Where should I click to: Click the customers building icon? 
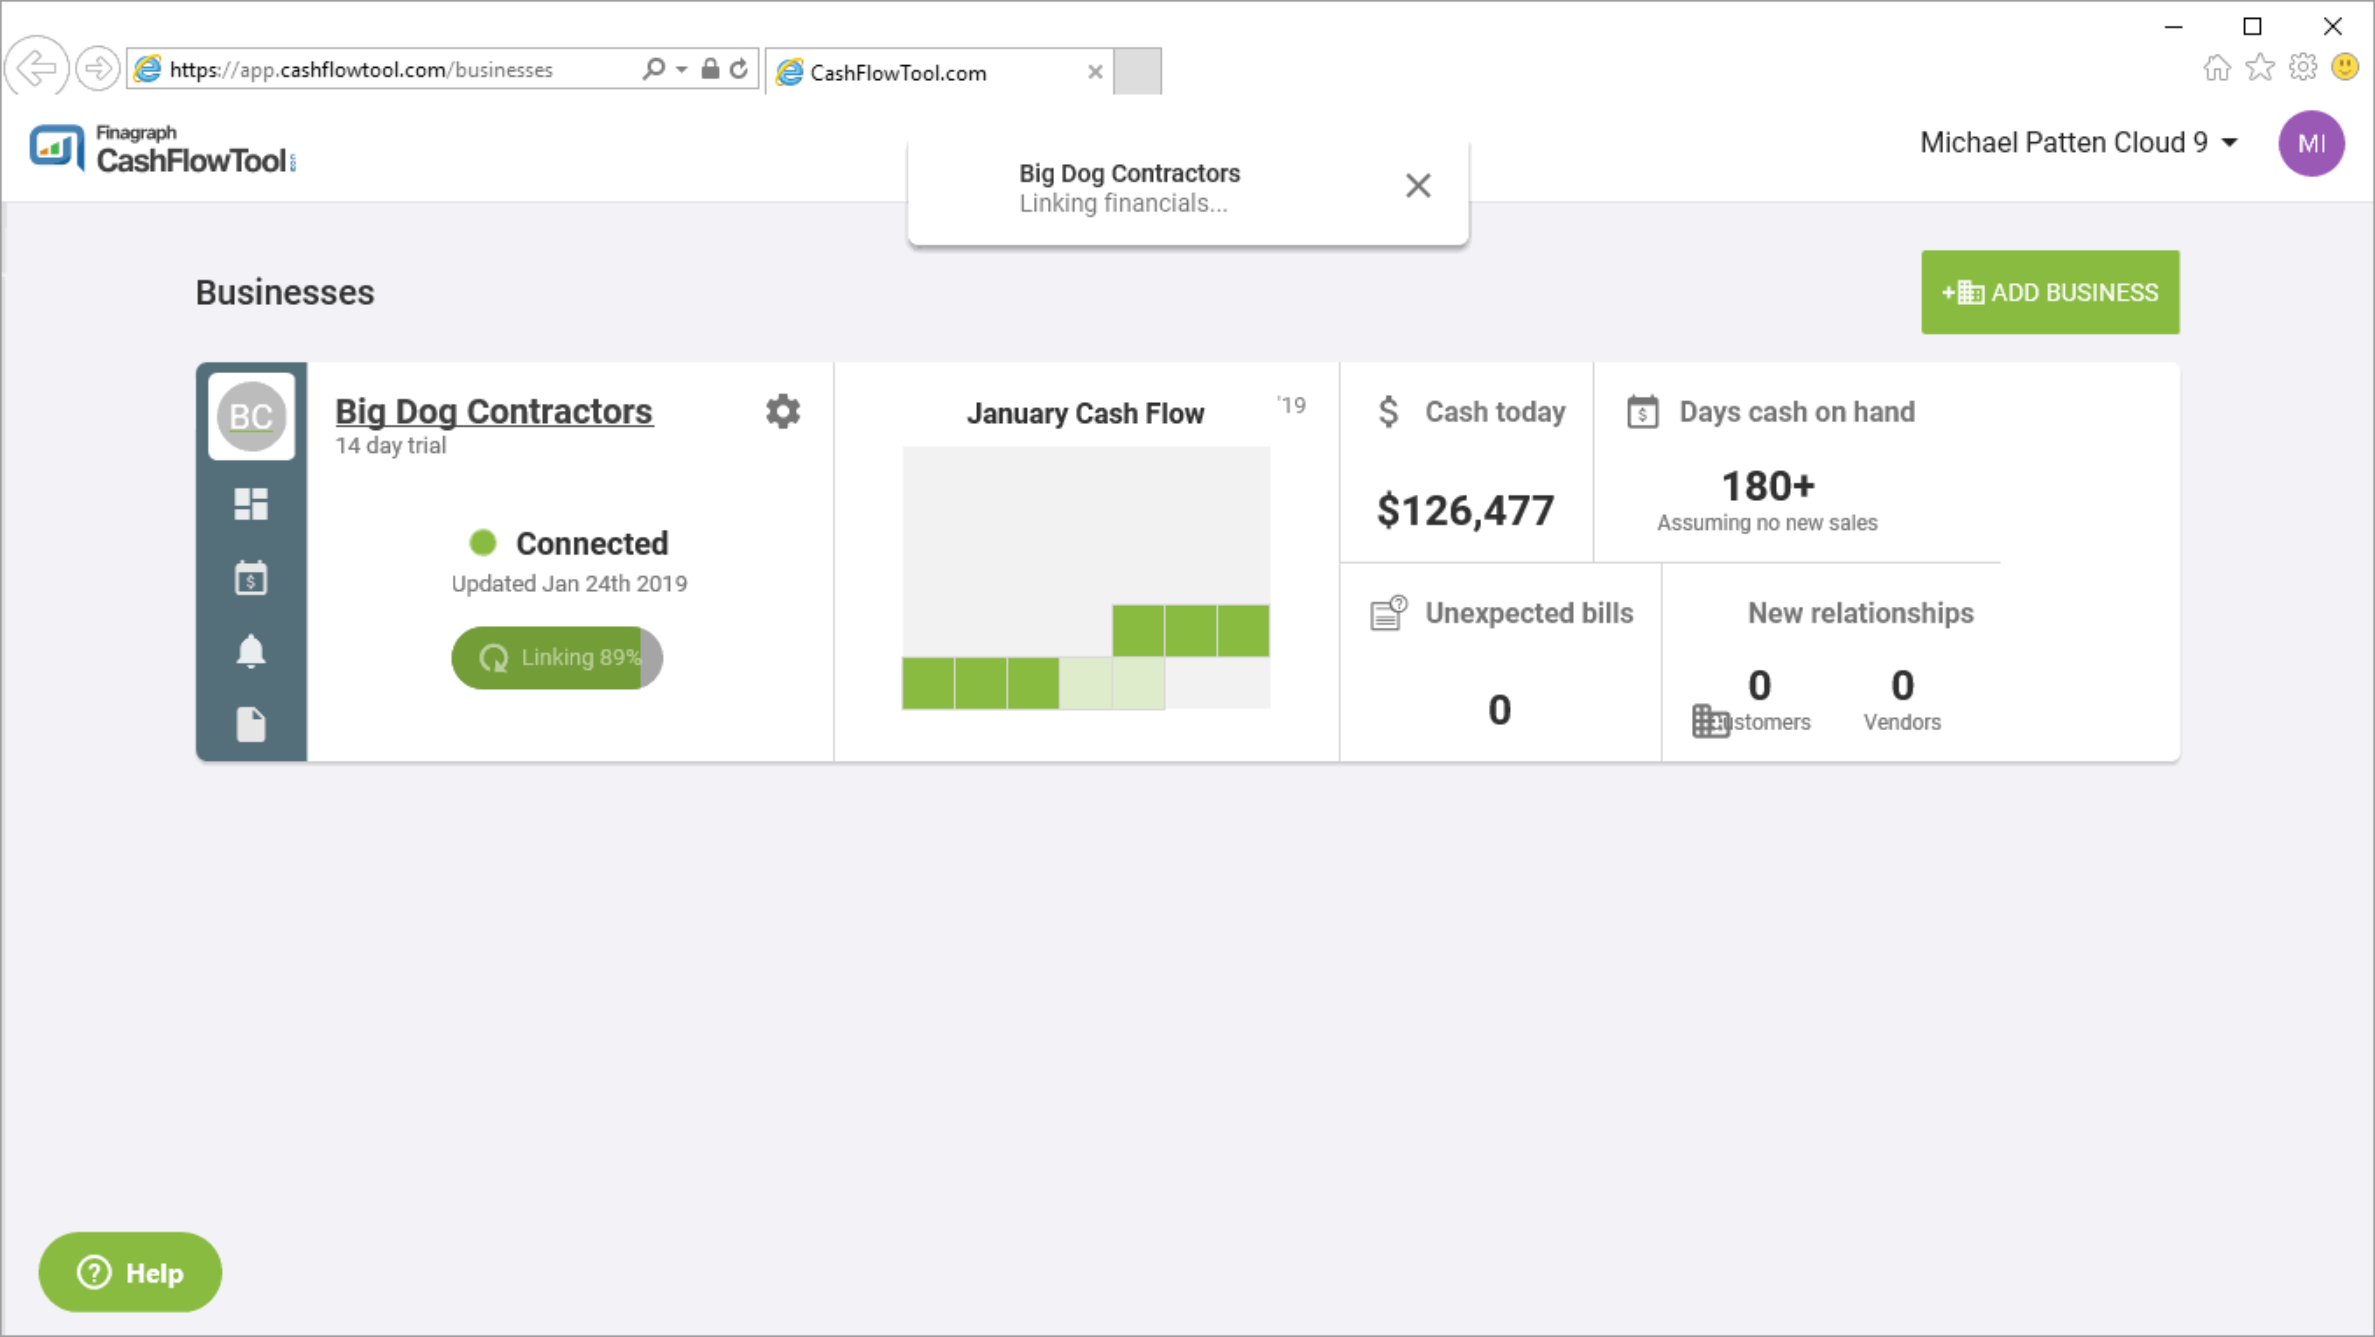(x=1709, y=721)
